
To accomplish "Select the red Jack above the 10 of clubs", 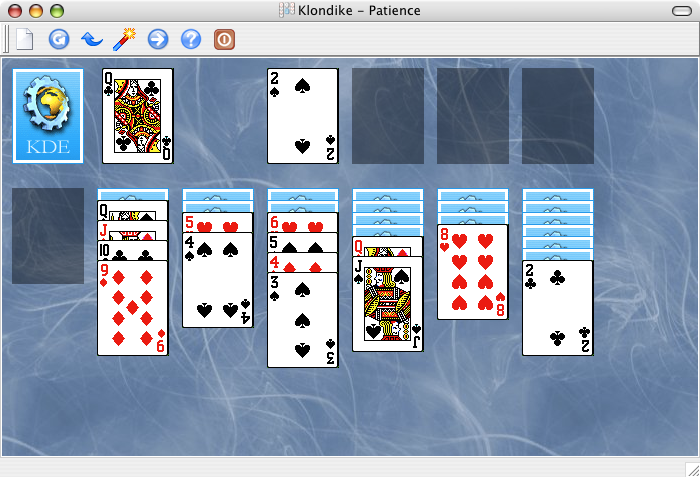I will coord(133,230).
